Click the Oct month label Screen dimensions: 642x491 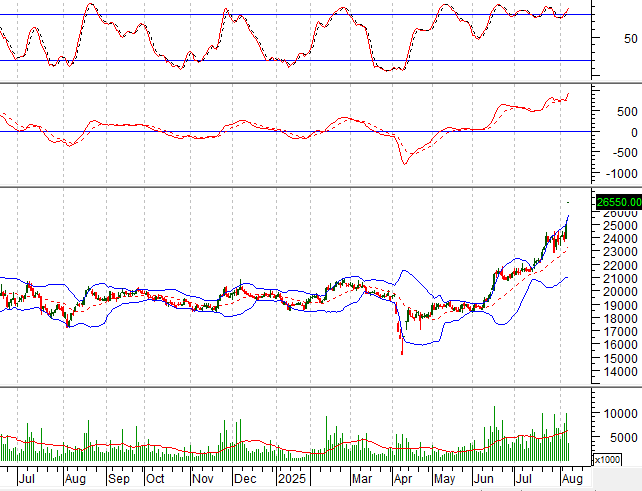155,478
